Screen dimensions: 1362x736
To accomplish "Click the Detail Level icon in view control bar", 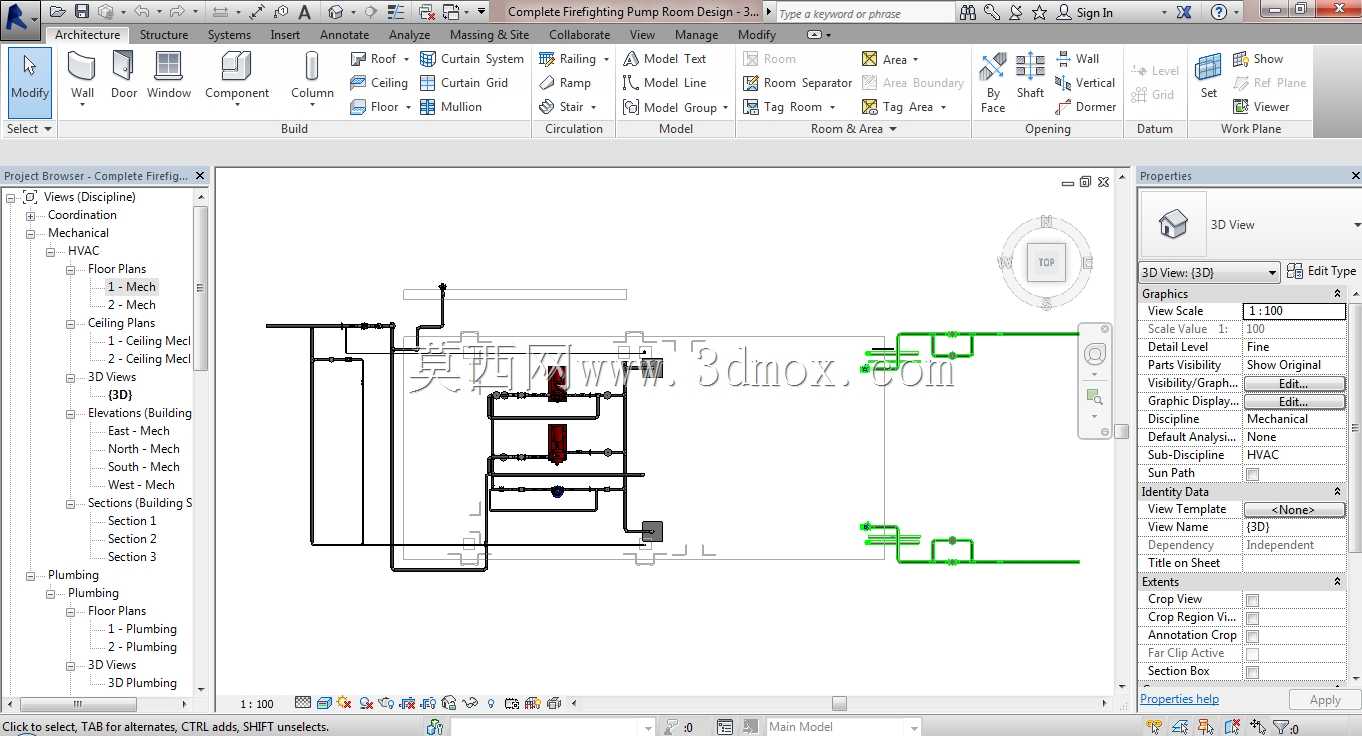I will coord(303,703).
